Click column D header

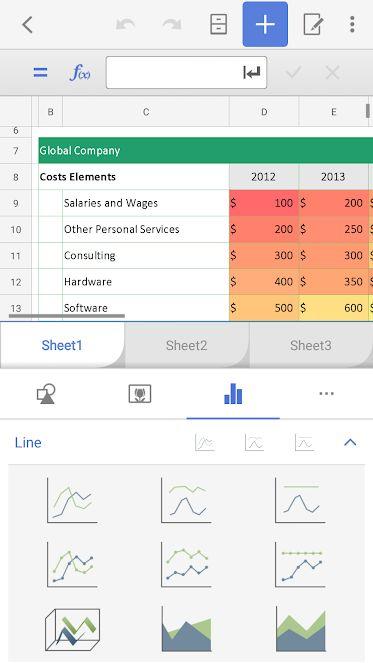264,112
